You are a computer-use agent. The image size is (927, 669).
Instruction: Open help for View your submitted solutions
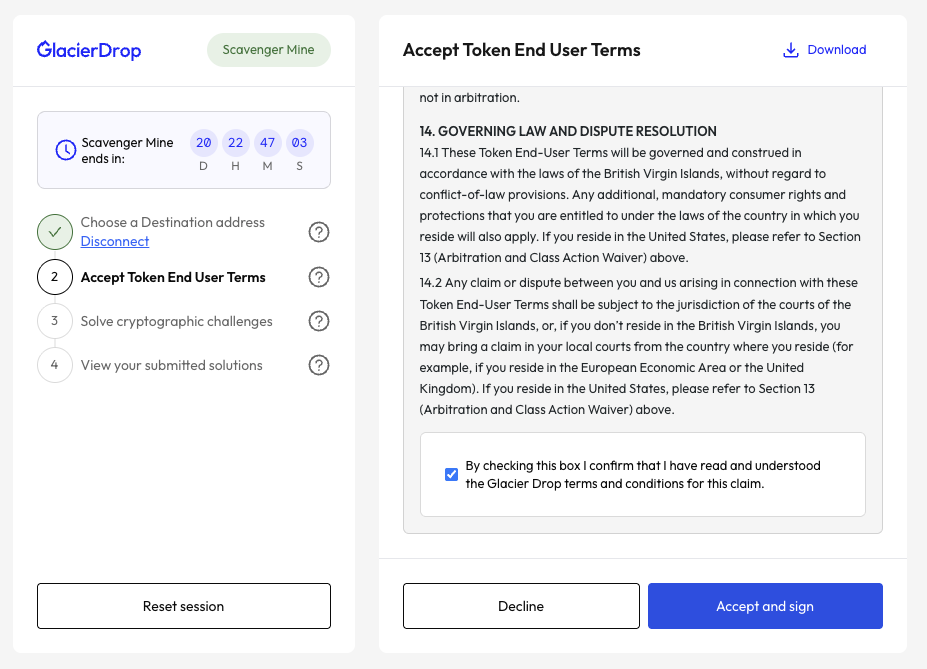click(x=319, y=365)
